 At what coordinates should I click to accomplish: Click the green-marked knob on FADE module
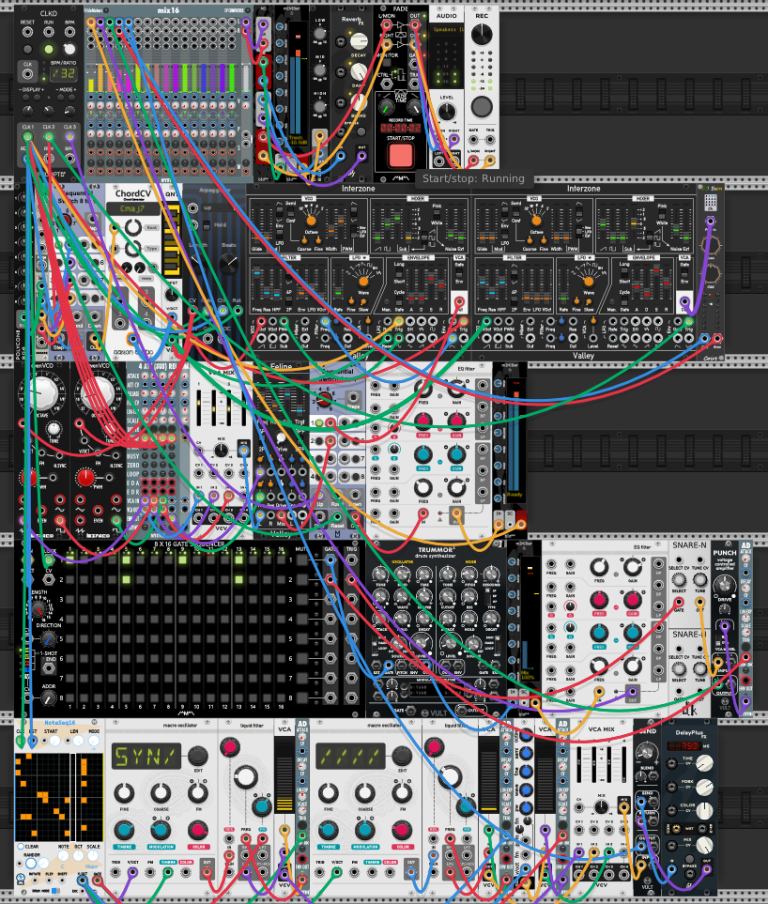(385, 108)
